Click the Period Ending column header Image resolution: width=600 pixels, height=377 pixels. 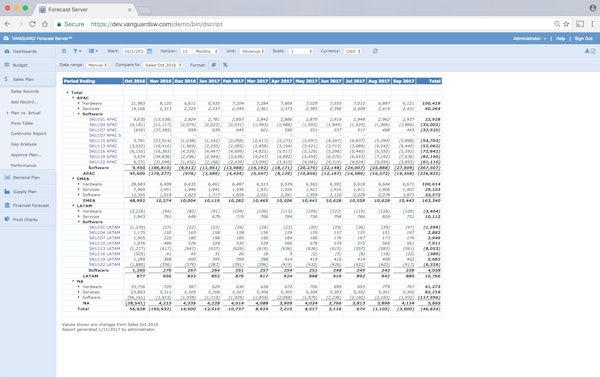(93, 81)
